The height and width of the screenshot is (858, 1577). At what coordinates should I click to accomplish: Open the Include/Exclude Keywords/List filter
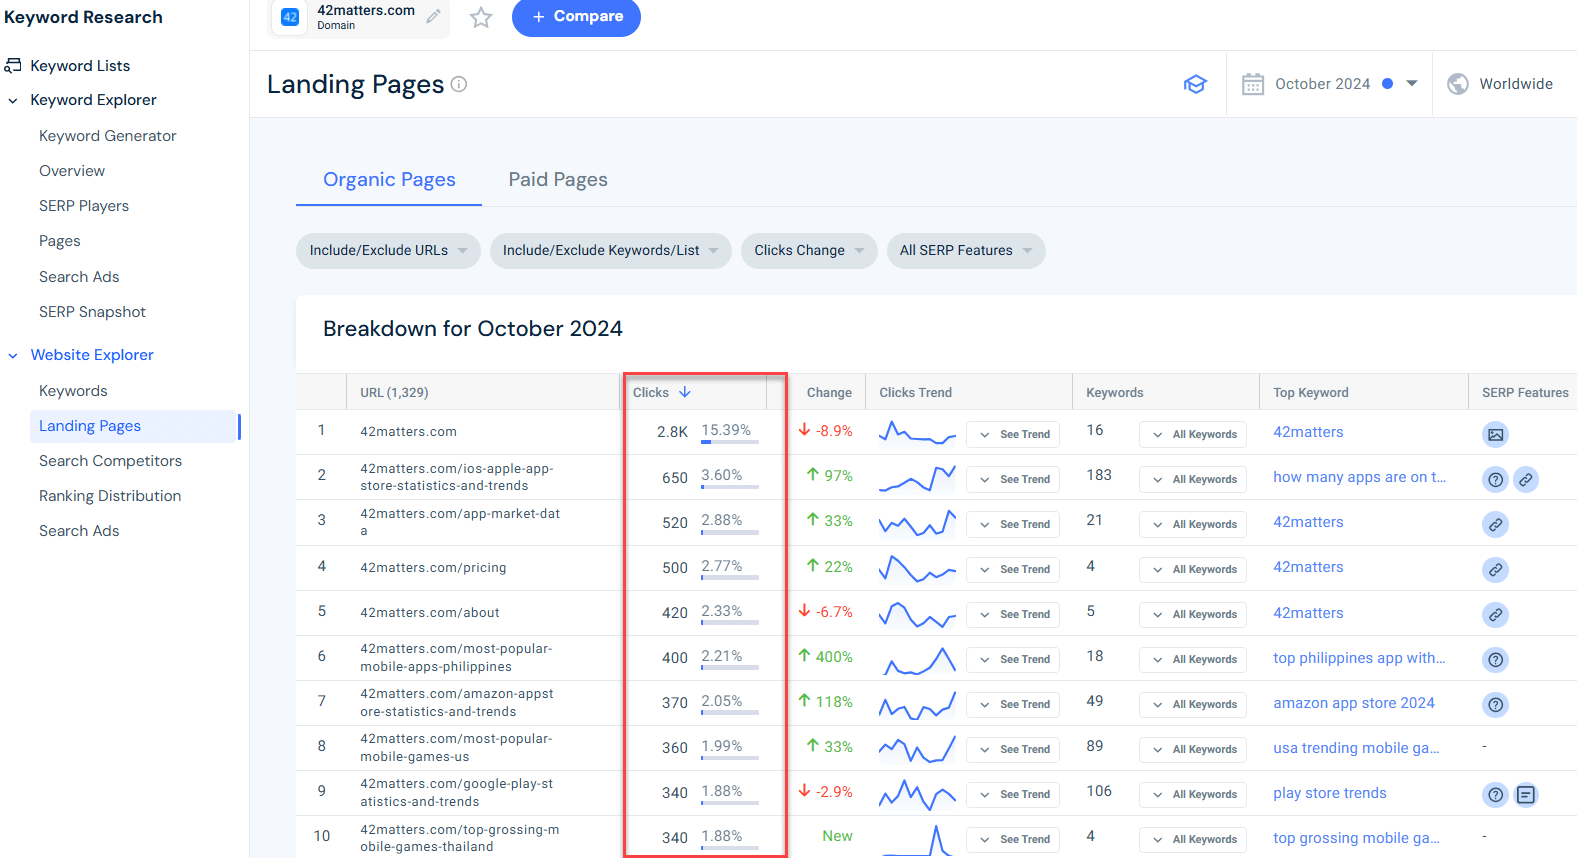pos(610,250)
